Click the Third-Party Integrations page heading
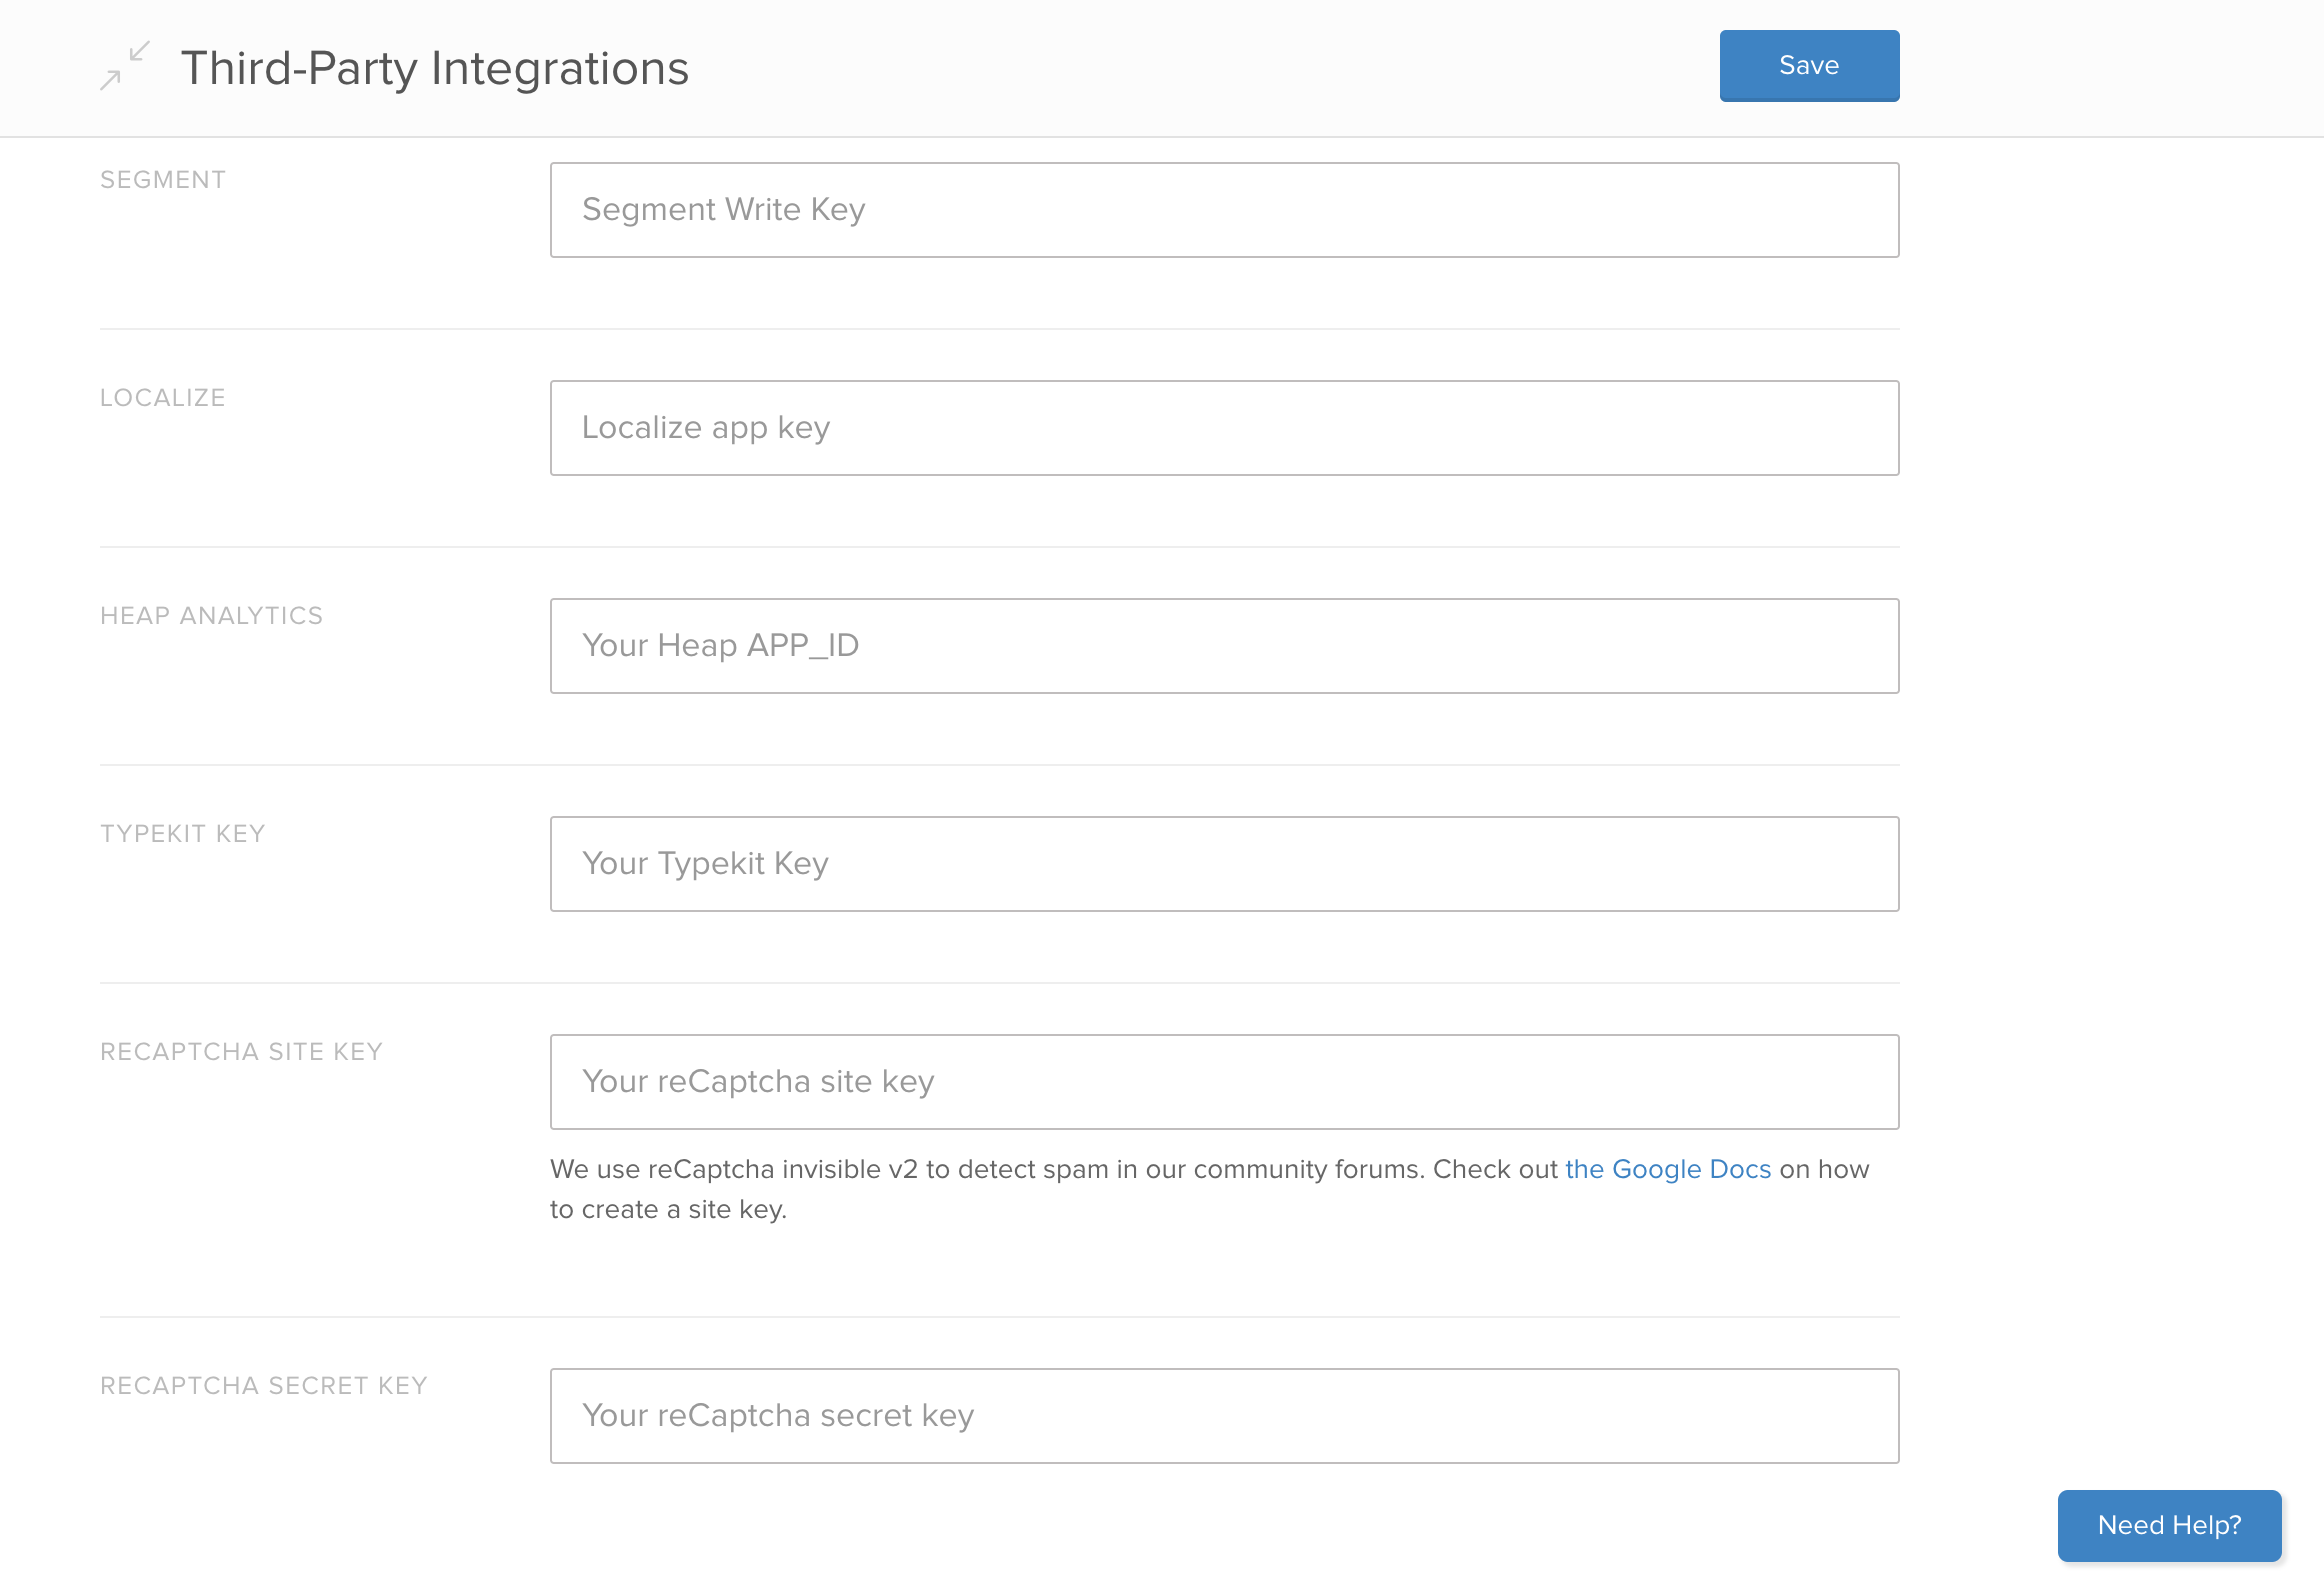Viewport: 2324px width, 1580px height. pyautogui.click(x=434, y=68)
